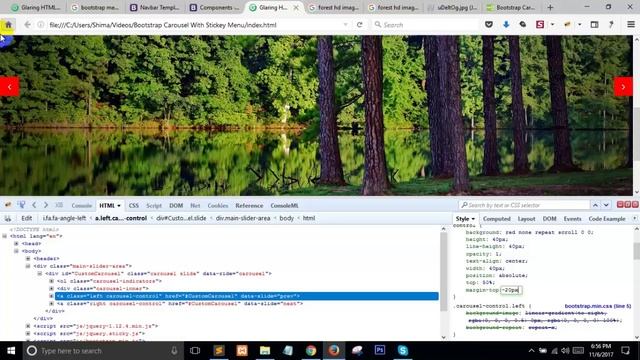640x360 pixels.
Task: Open the ConsoleML tab in Firebug
Action: 284,205
